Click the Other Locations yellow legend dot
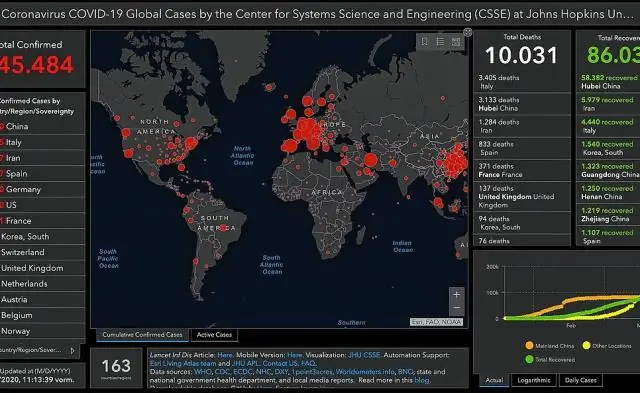 [x=587, y=346]
